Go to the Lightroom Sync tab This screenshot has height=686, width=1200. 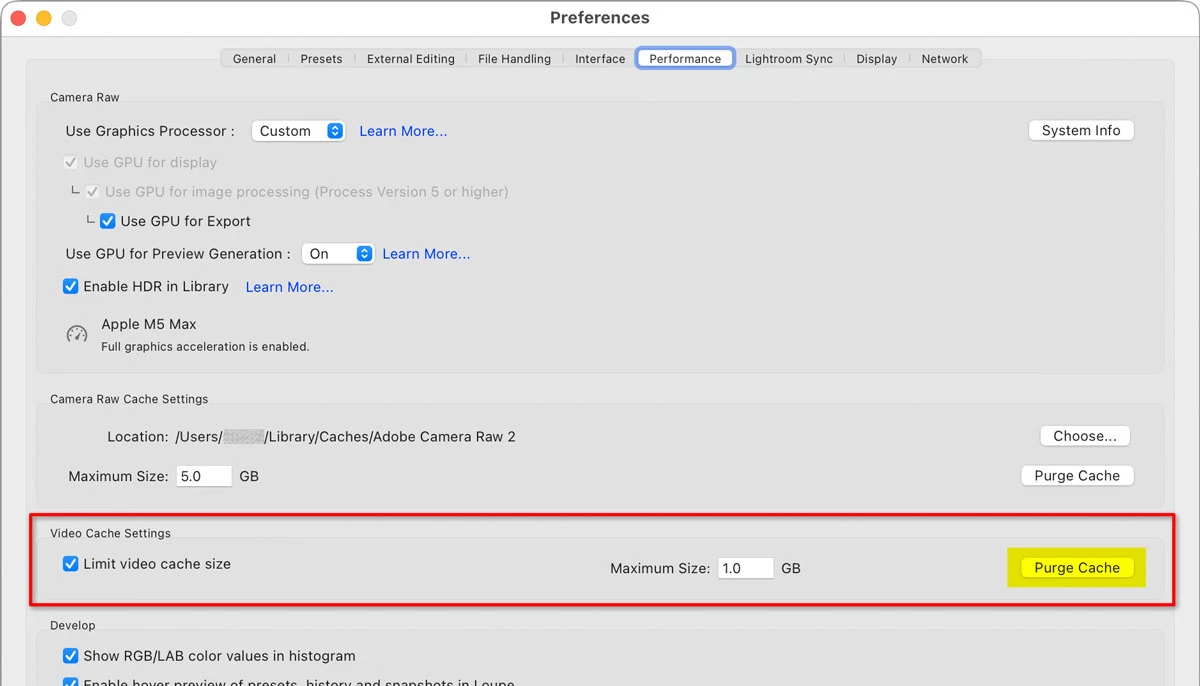tap(788, 59)
